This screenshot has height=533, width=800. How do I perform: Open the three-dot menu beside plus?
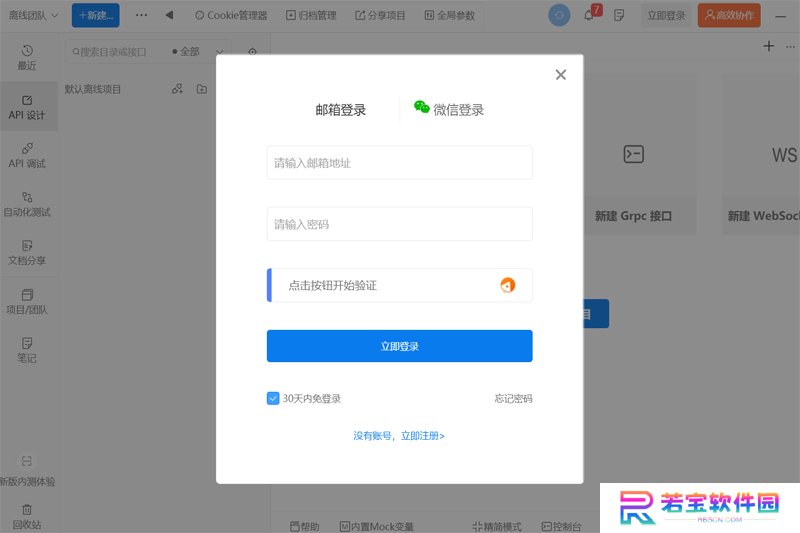[x=790, y=46]
